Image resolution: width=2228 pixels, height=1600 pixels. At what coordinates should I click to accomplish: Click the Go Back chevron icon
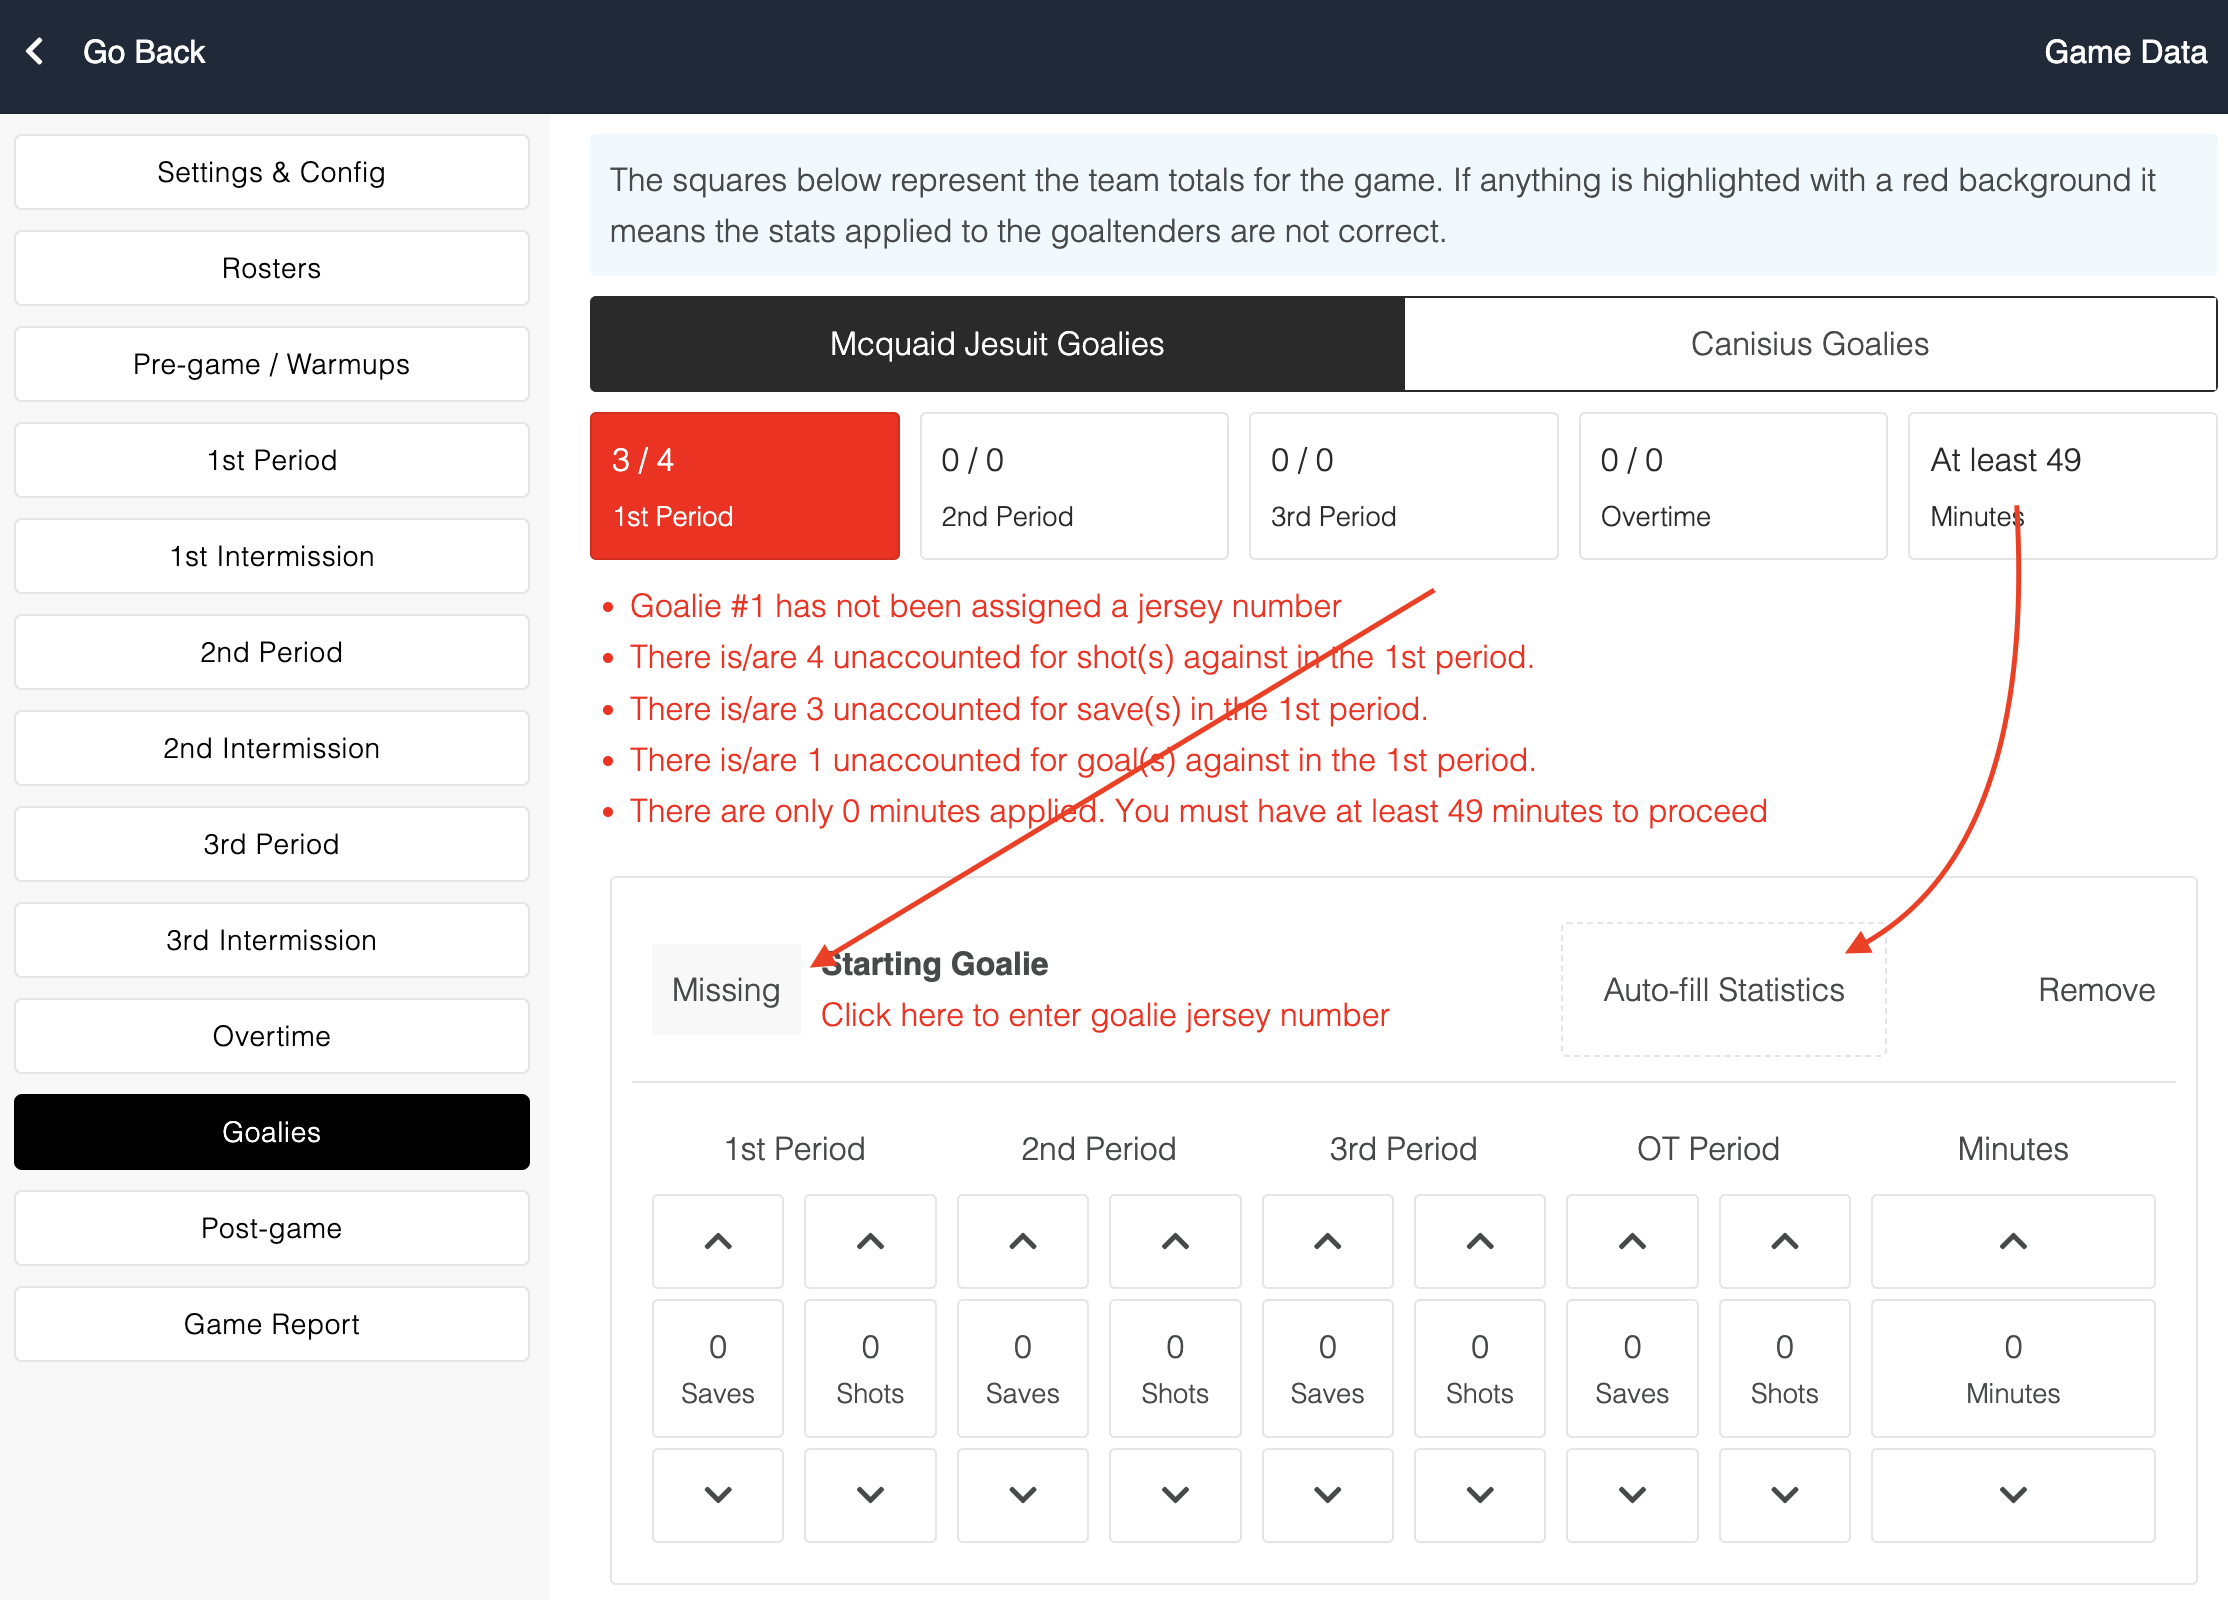(x=36, y=51)
